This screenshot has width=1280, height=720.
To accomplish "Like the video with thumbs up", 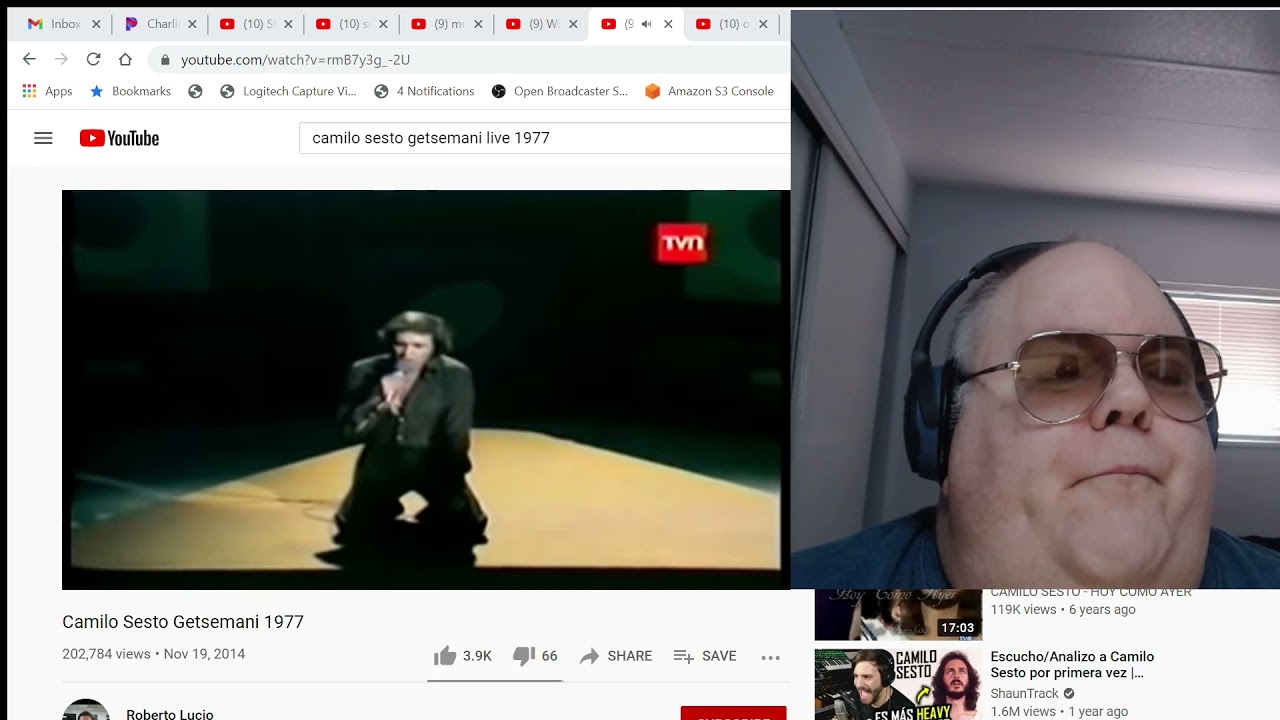I will coord(462,656).
